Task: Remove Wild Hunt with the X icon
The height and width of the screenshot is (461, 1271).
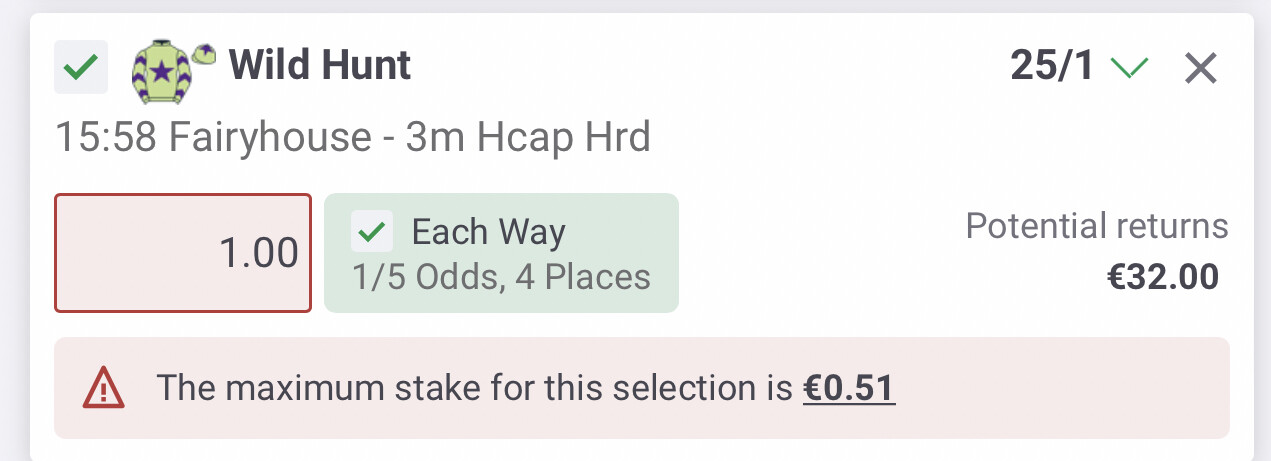Action: (x=1200, y=68)
